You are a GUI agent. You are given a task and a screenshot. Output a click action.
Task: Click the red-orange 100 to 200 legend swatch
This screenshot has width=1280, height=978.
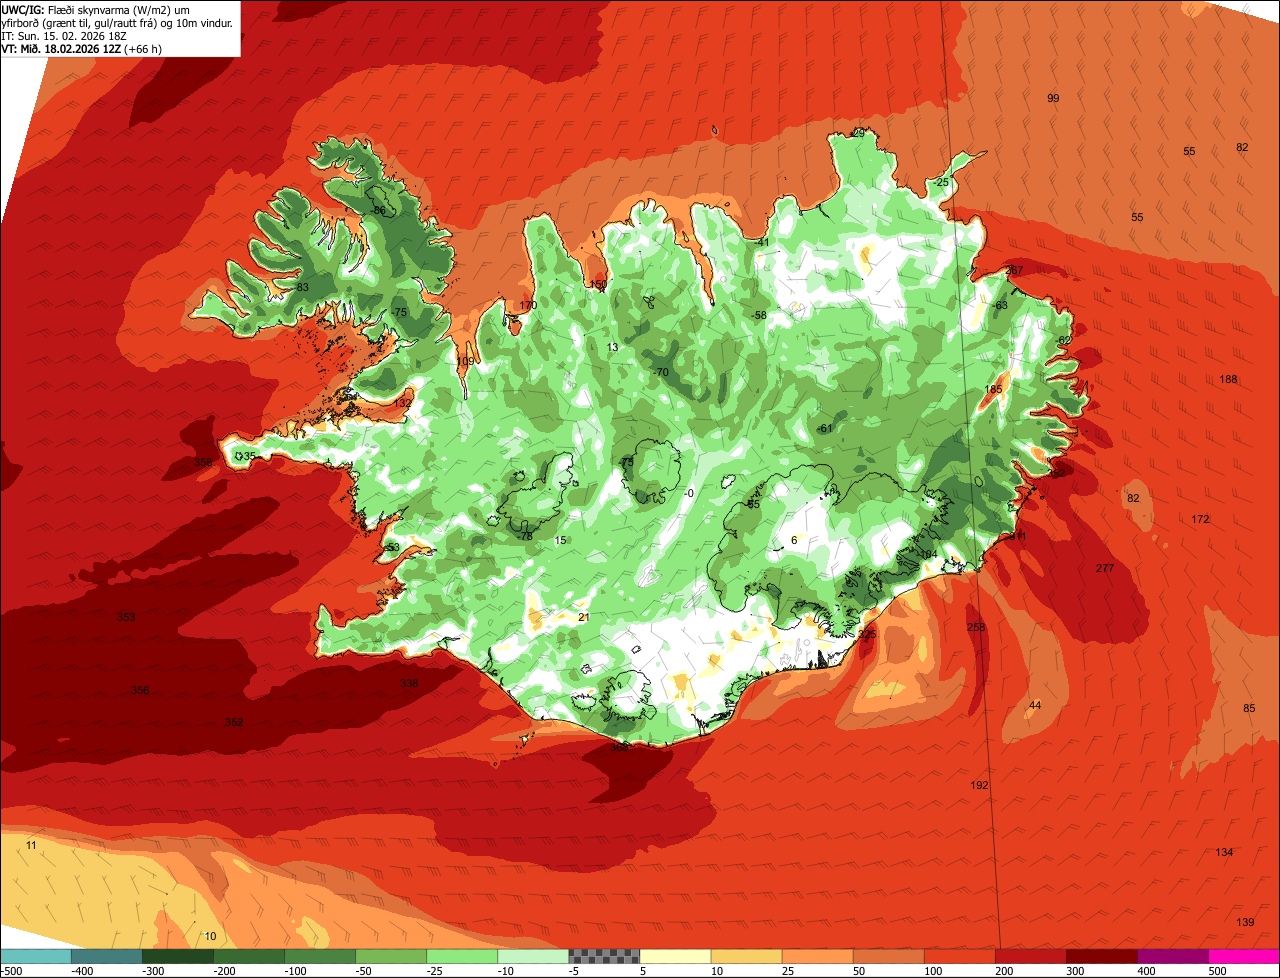958,956
